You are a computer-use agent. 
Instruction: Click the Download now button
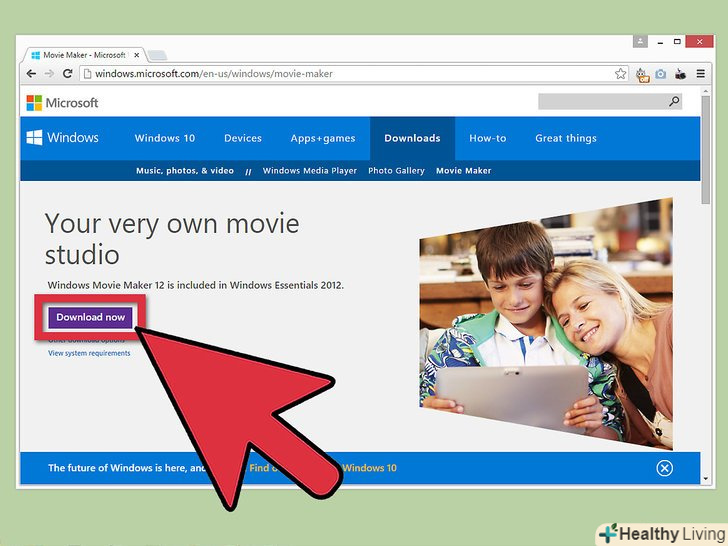(90, 317)
